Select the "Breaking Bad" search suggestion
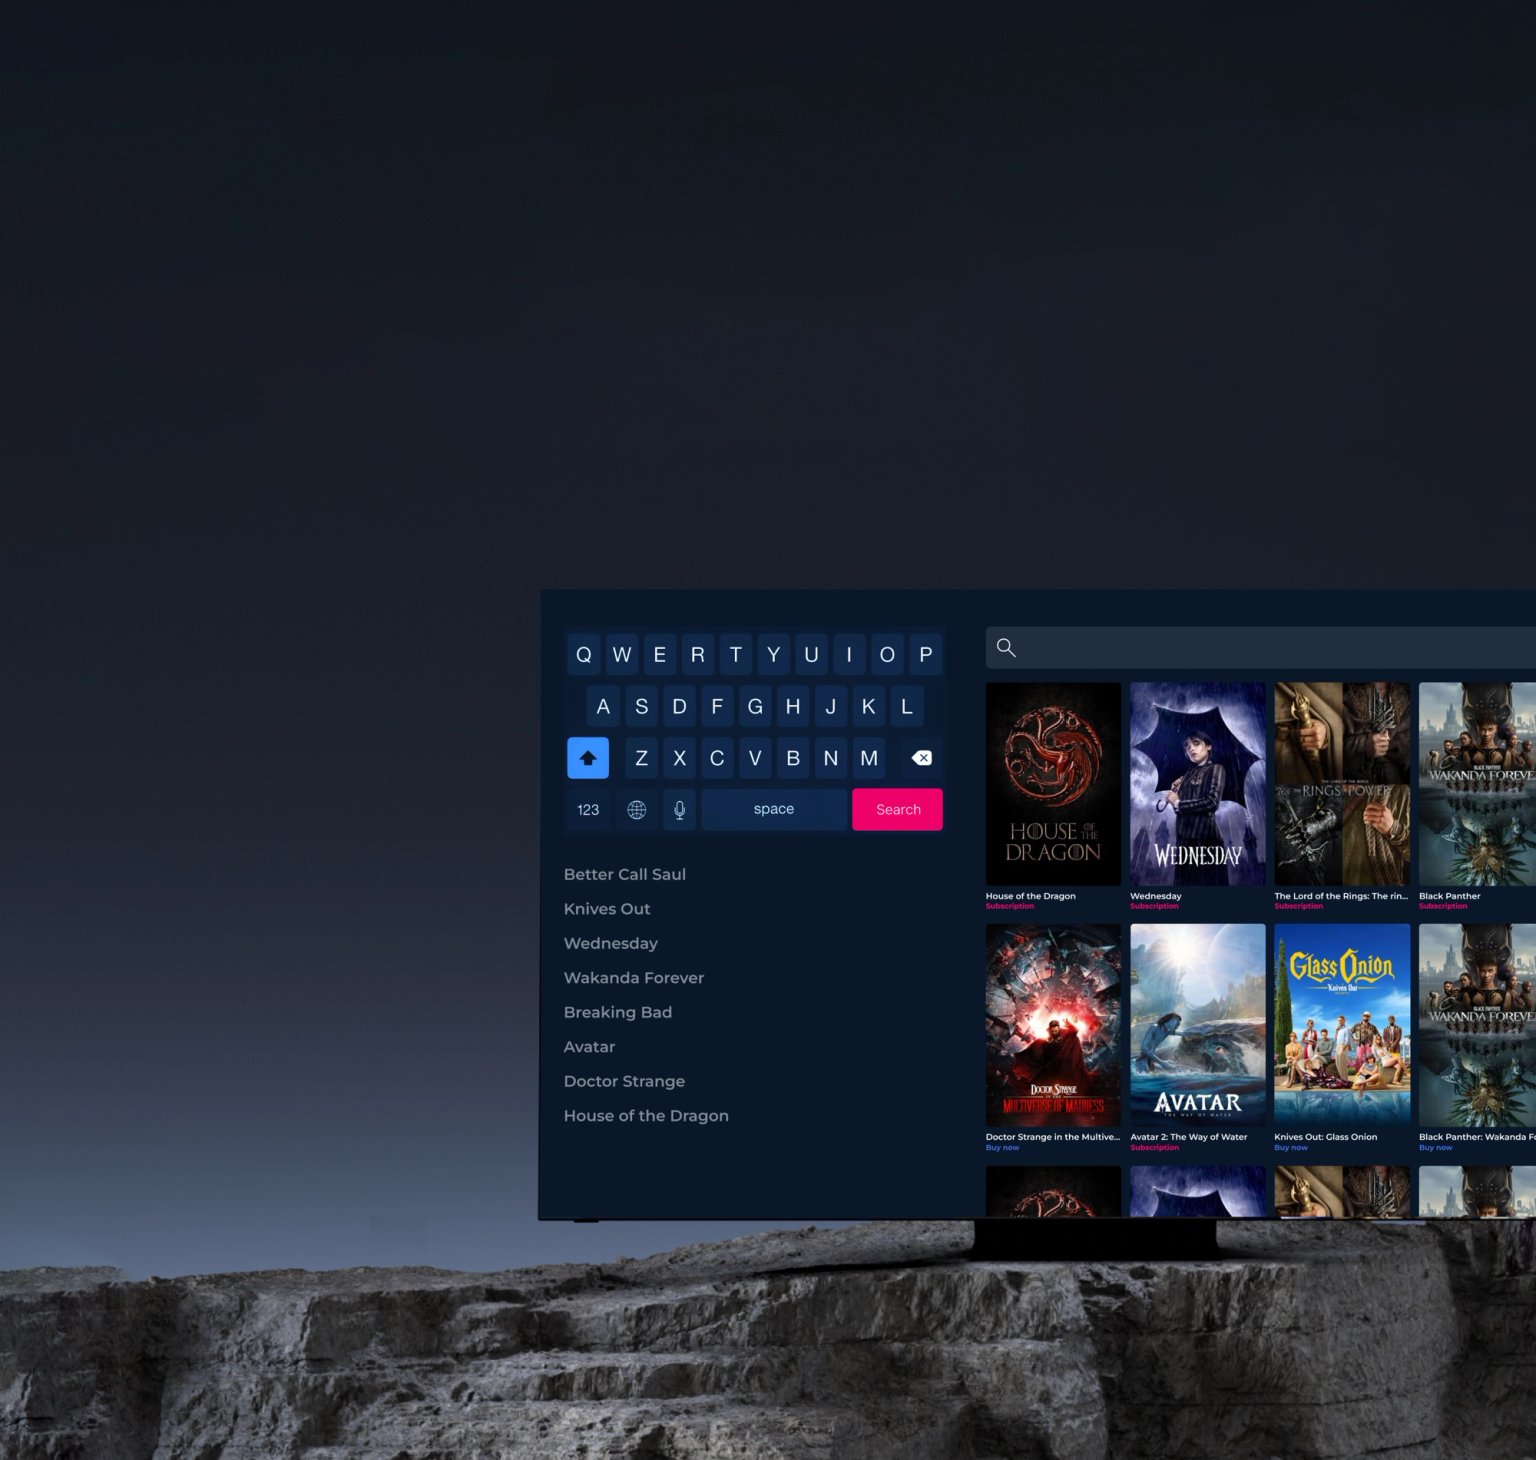The height and width of the screenshot is (1460, 1536). (x=617, y=1012)
